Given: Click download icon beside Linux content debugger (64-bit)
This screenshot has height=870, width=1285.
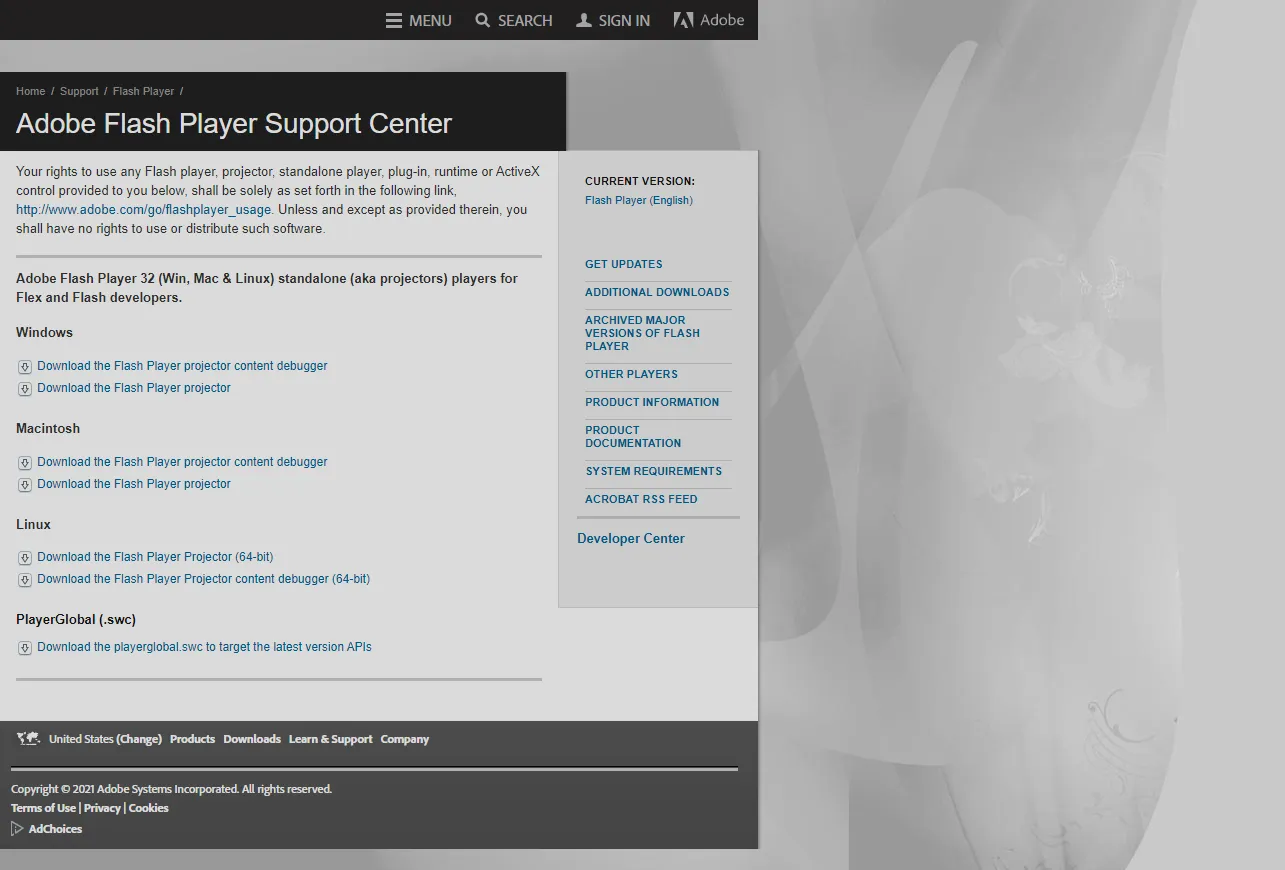Looking at the screenshot, I should (x=25, y=580).
